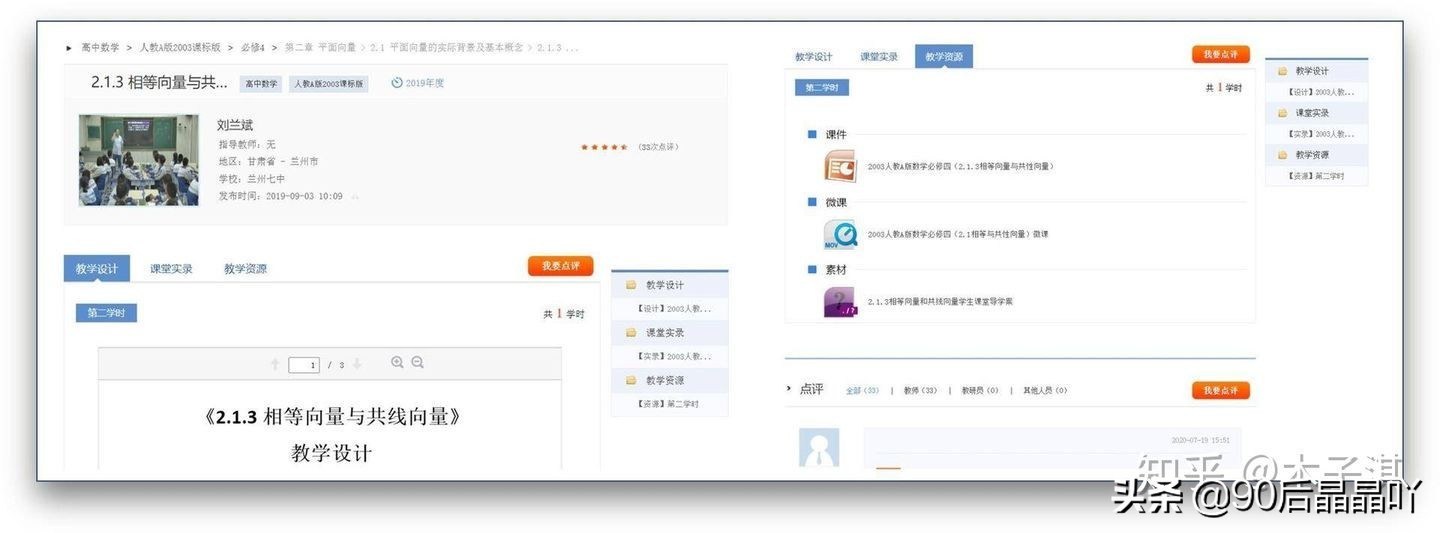Select the 教学设计 tab on right panel
This screenshot has width=1440, height=533.
[x=813, y=57]
